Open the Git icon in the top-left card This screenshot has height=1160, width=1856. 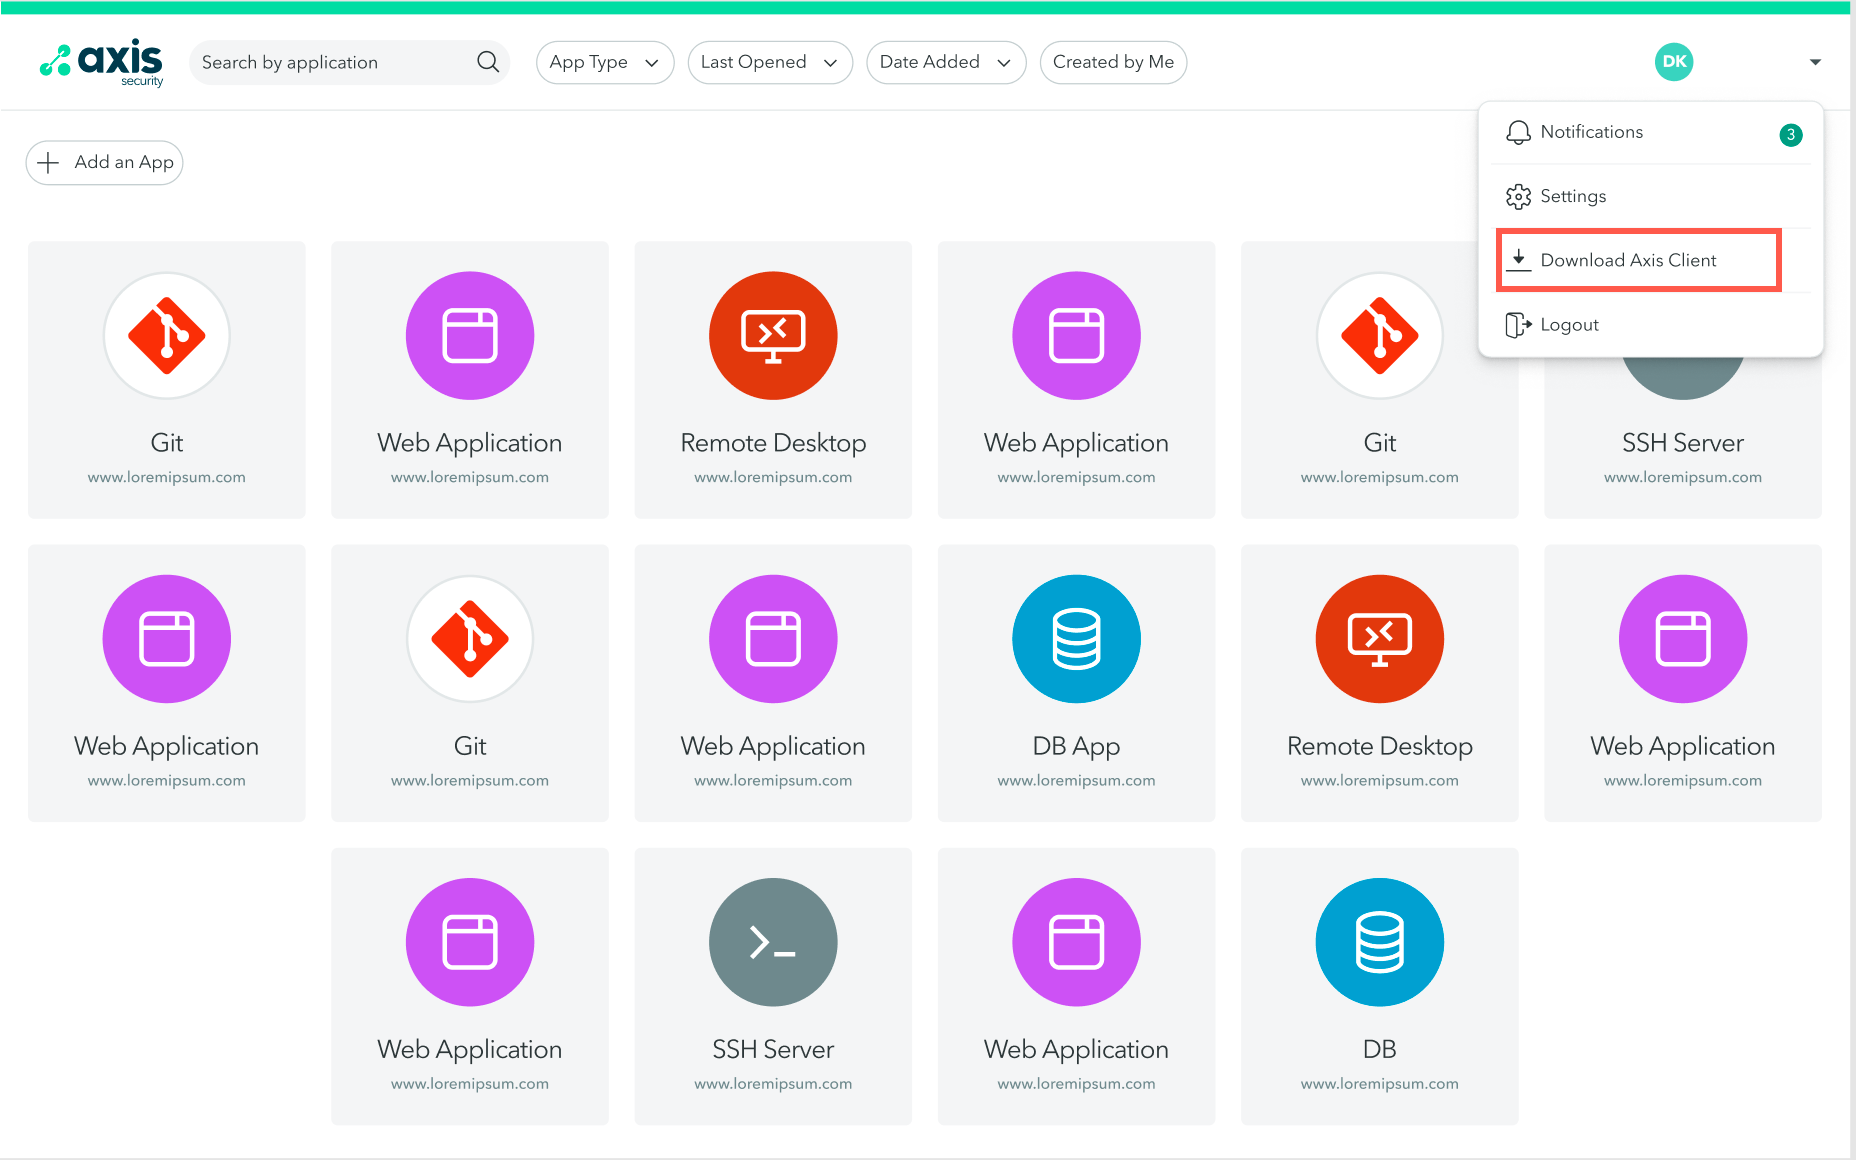[x=167, y=335]
